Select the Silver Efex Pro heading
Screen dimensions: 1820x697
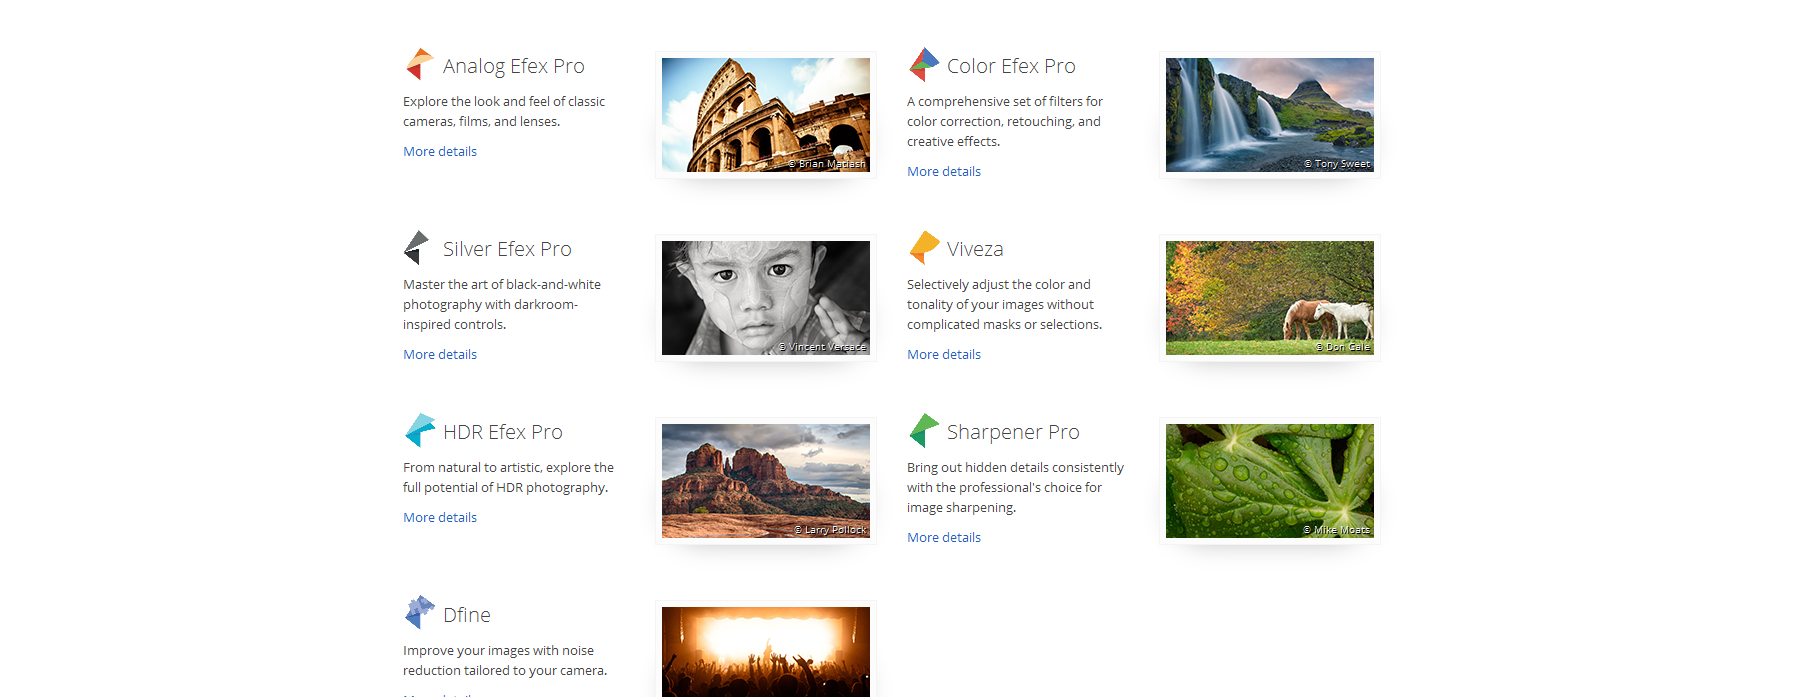[x=507, y=249]
